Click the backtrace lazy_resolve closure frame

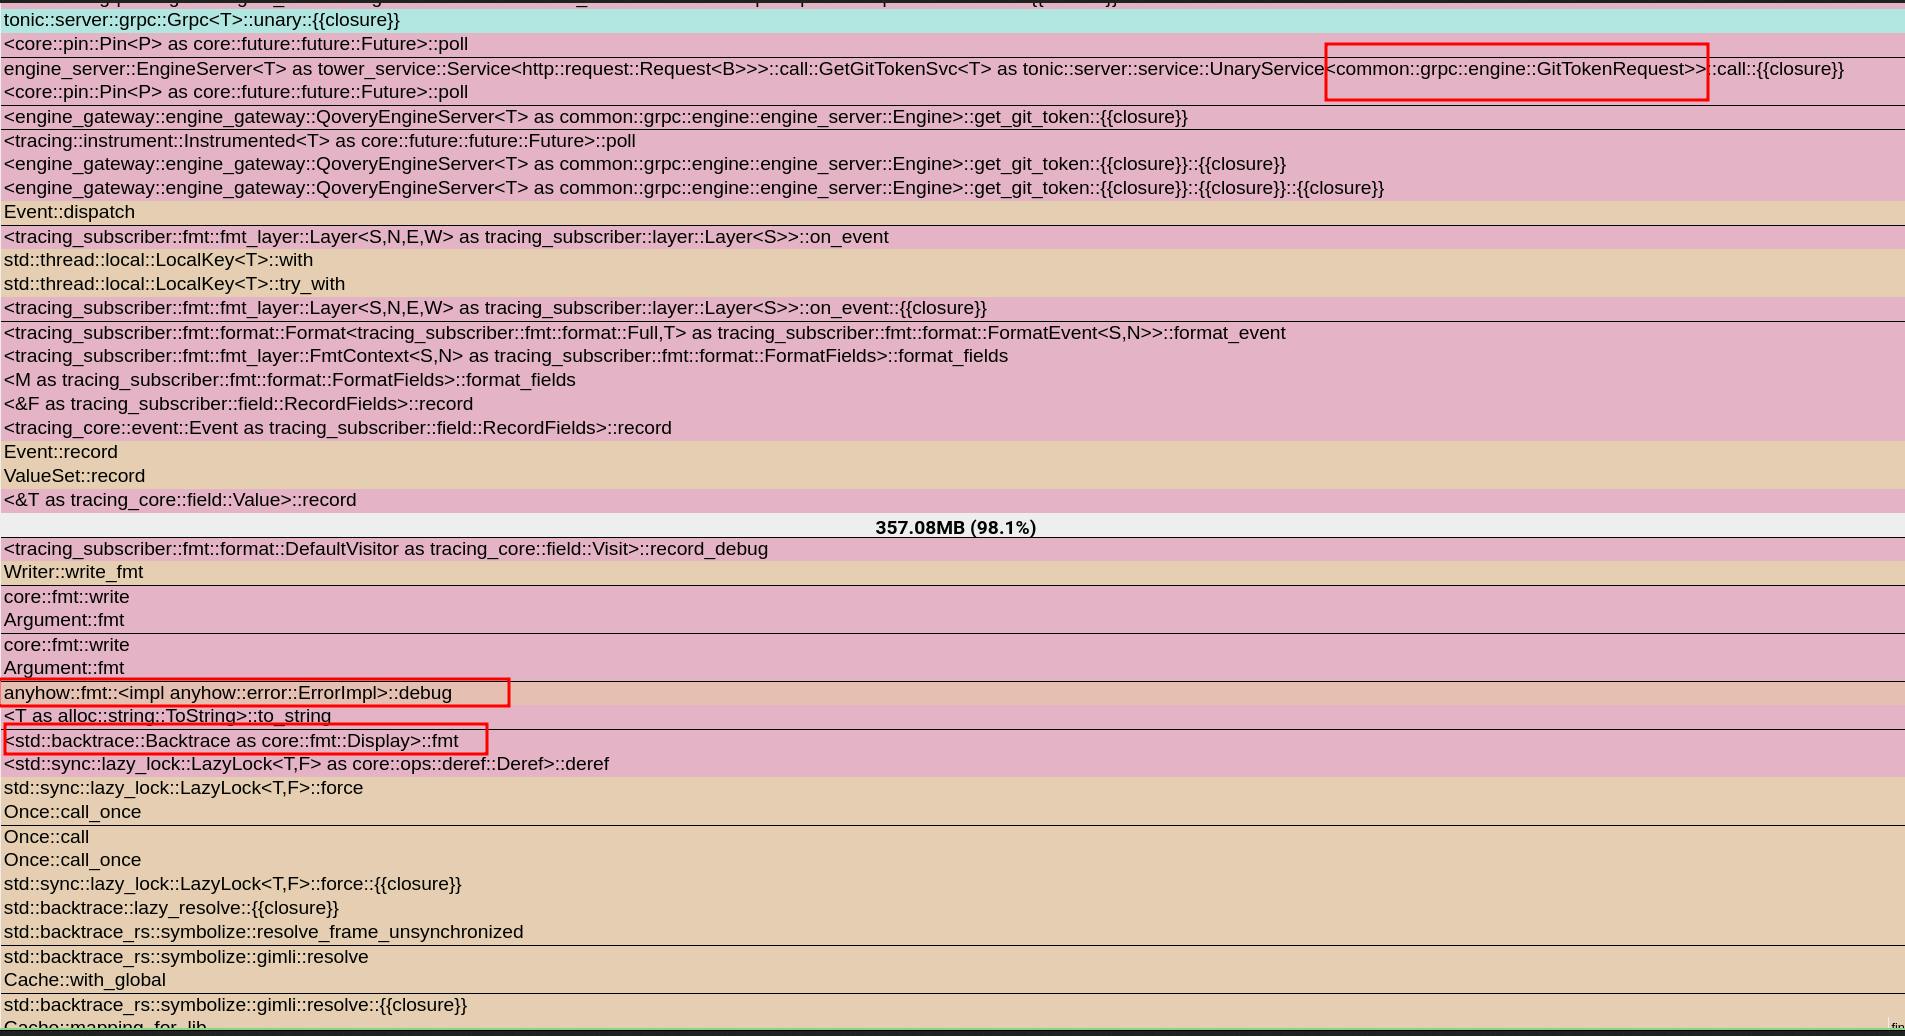click(x=952, y=908)
